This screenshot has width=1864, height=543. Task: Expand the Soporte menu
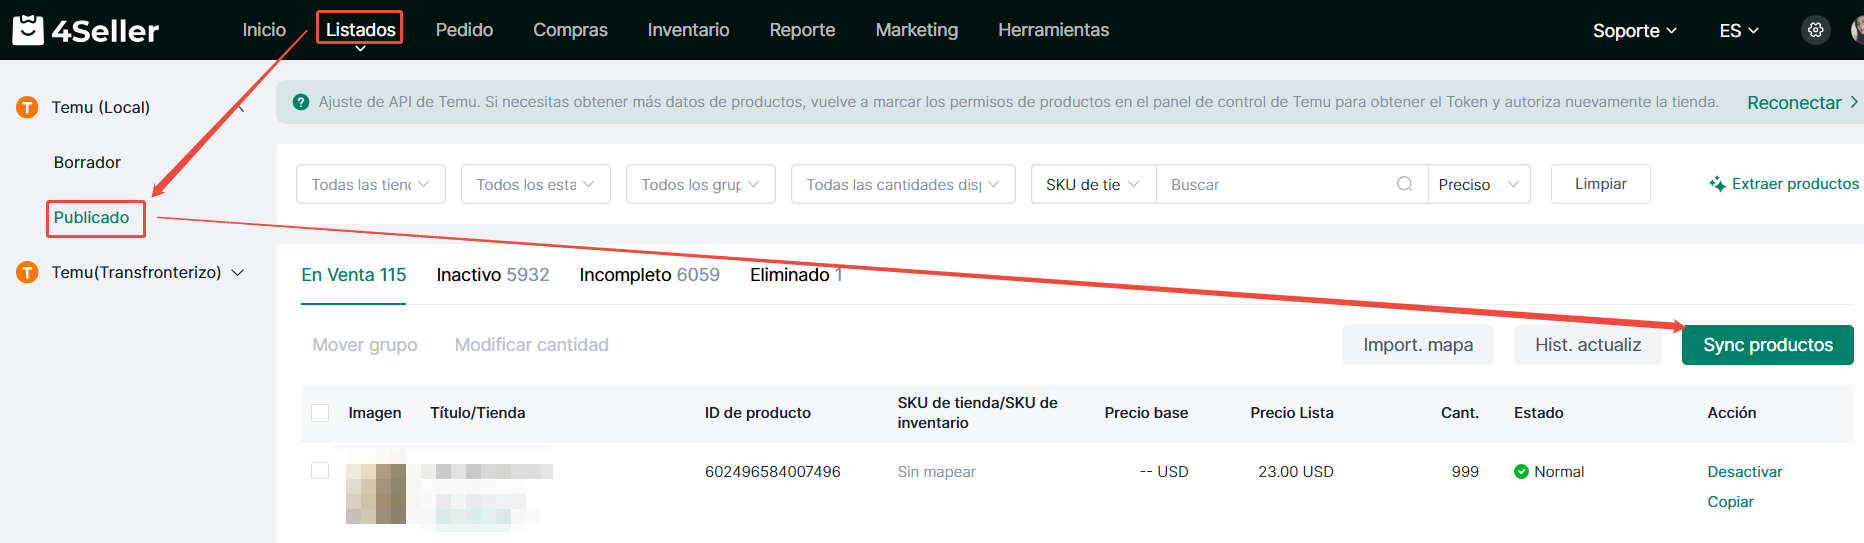(1634, 30)
